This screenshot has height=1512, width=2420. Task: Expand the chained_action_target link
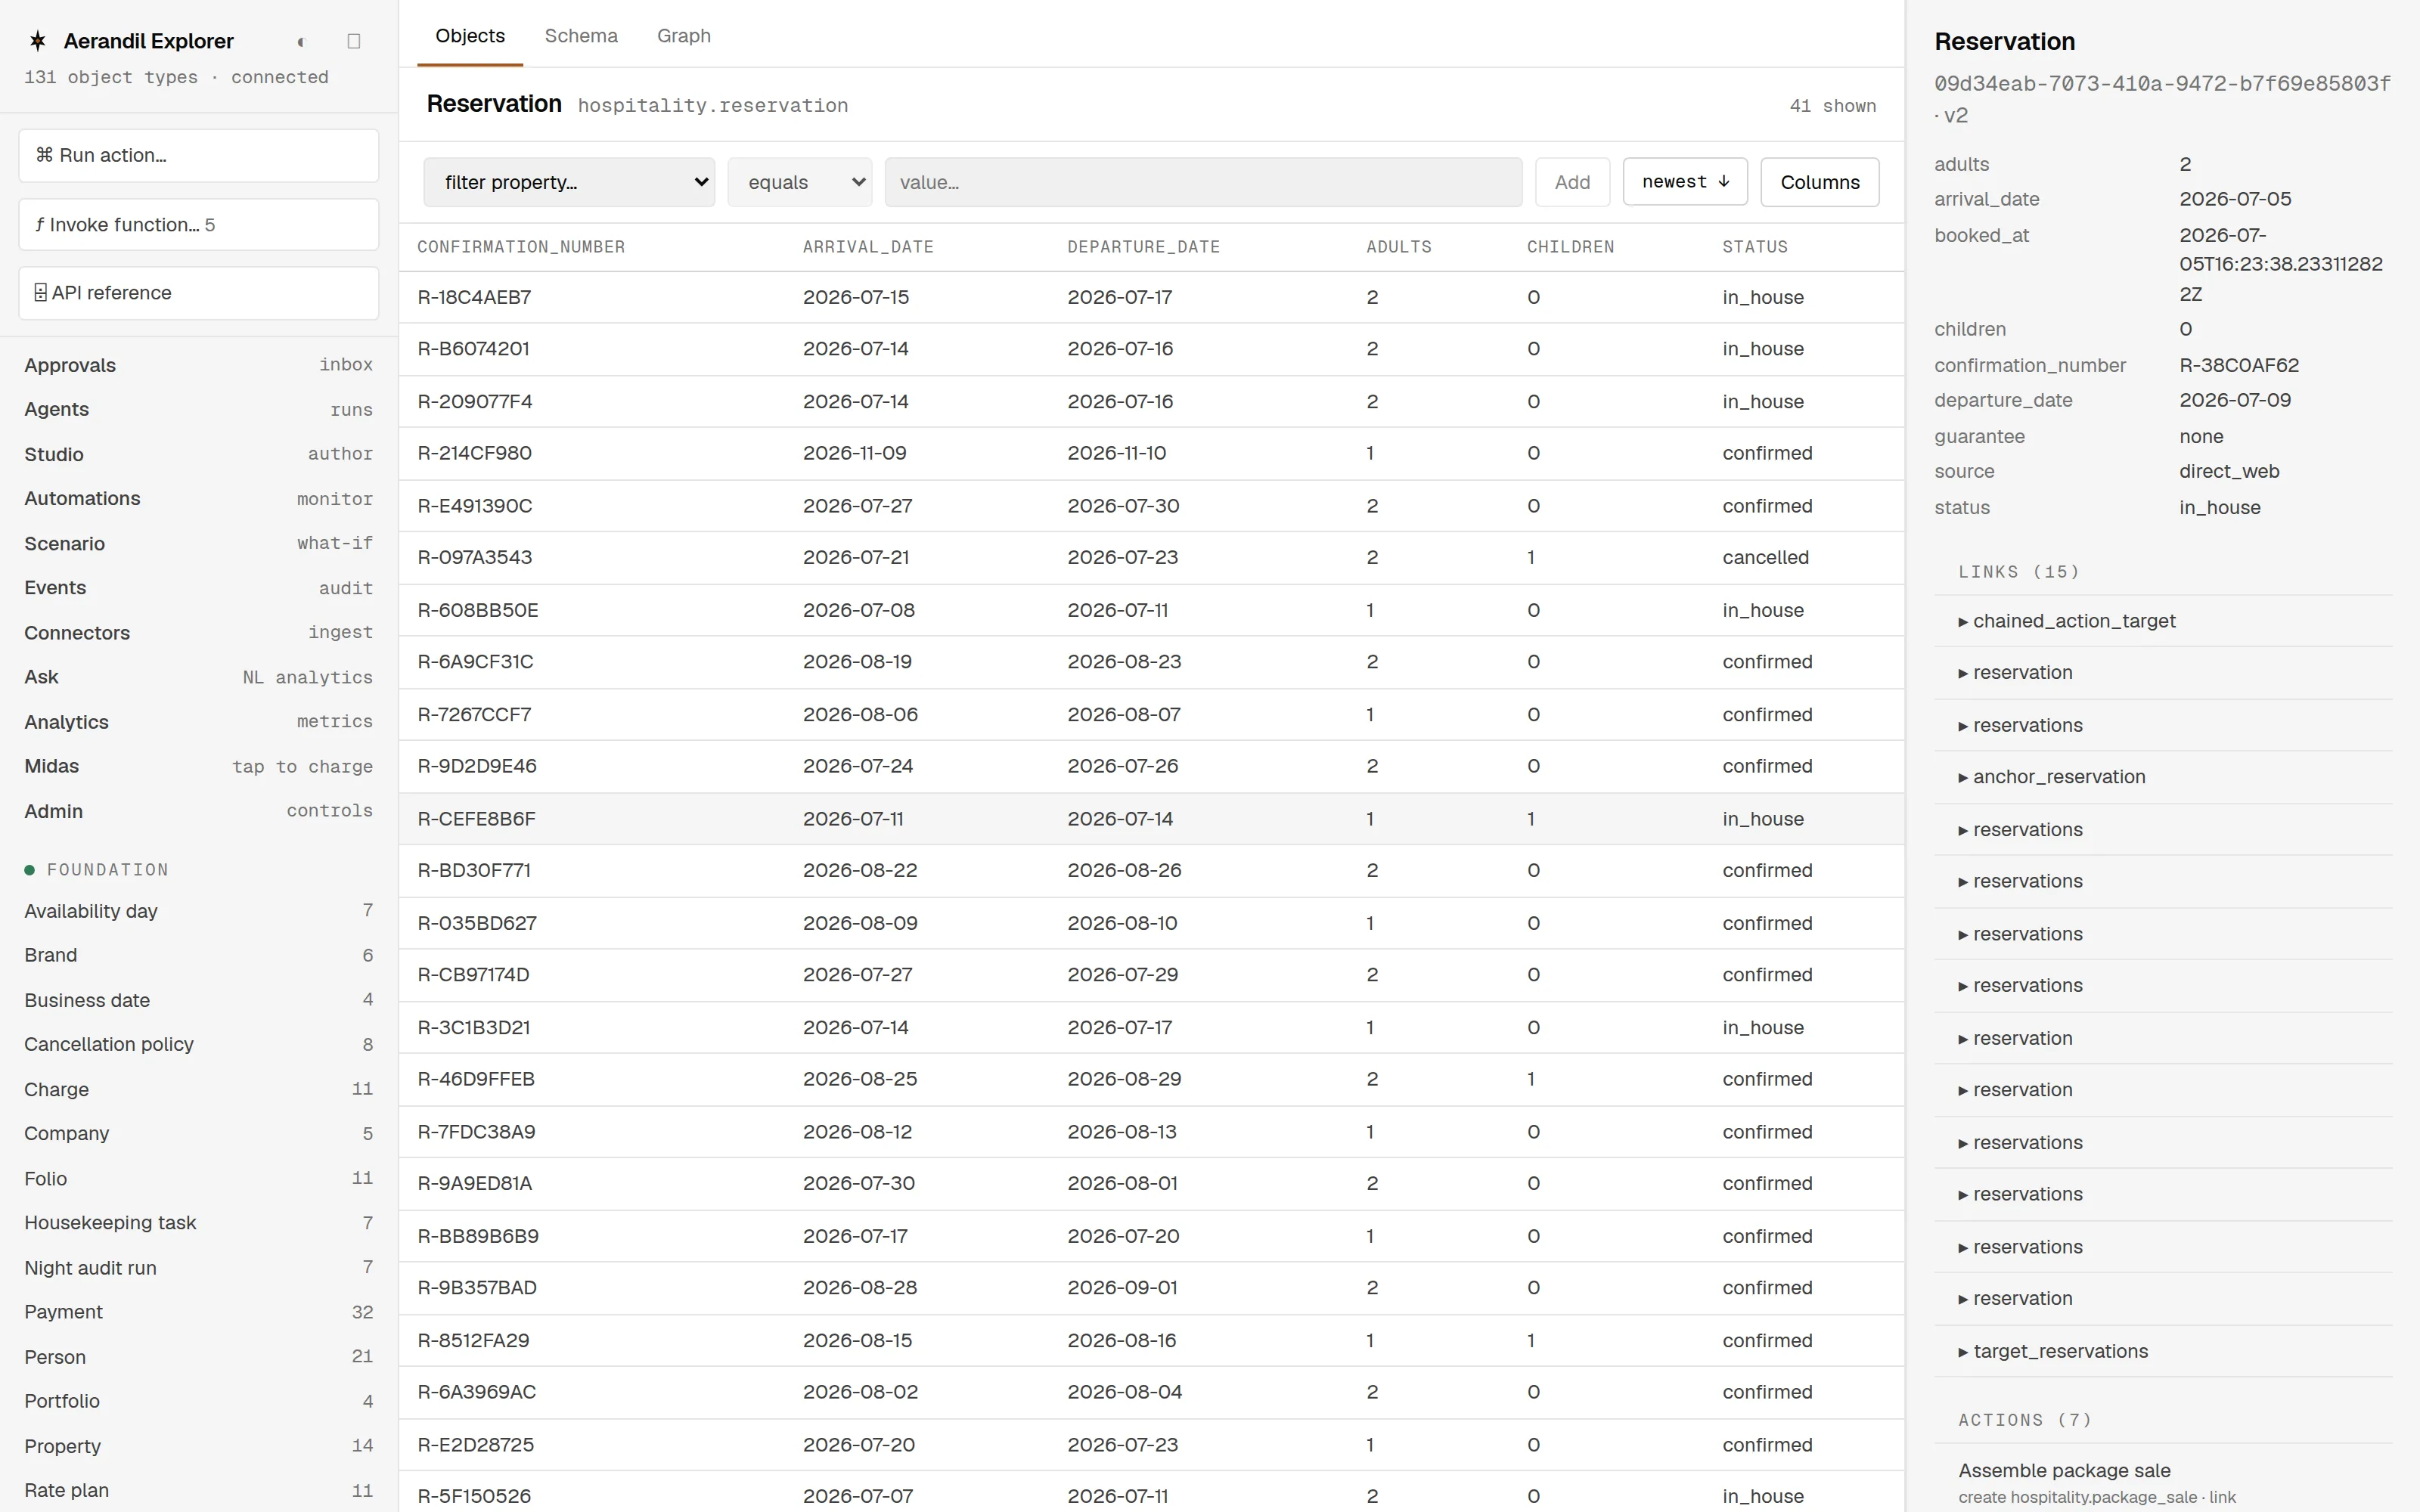[2163, 621]
